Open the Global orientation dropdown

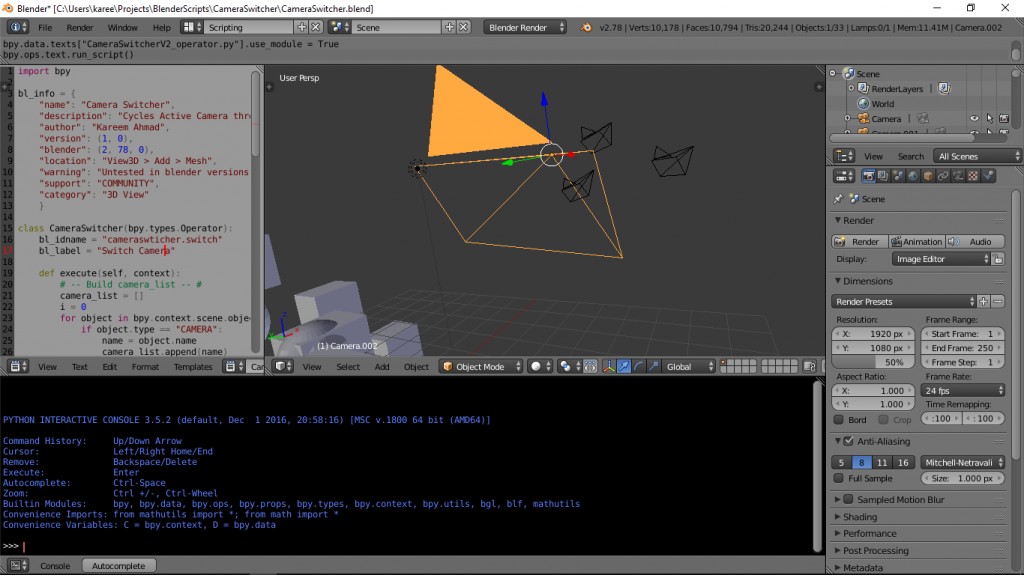[x=689, y=367]
